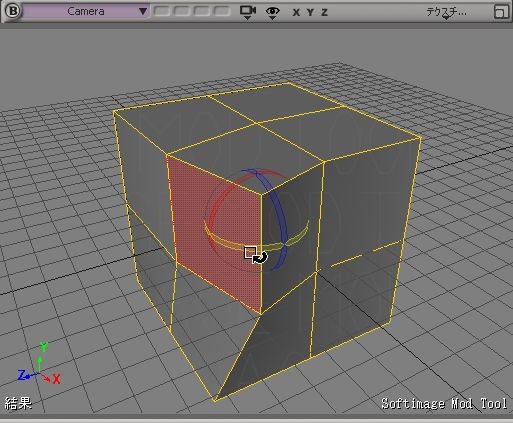Select the first memo camera slot

click(x=162, y=11)
